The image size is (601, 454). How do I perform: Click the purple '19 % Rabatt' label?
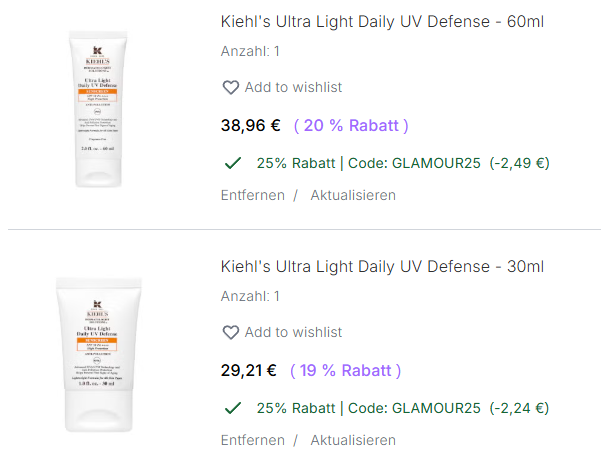click(x=346, y=371)
